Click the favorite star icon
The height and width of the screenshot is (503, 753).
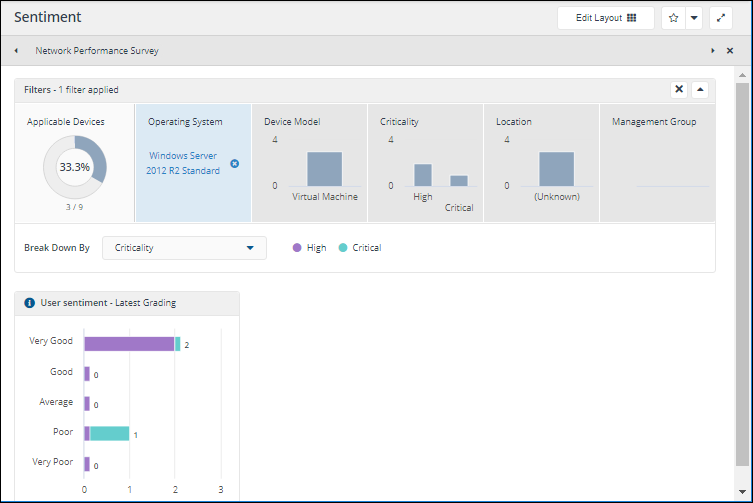(674, 18)
